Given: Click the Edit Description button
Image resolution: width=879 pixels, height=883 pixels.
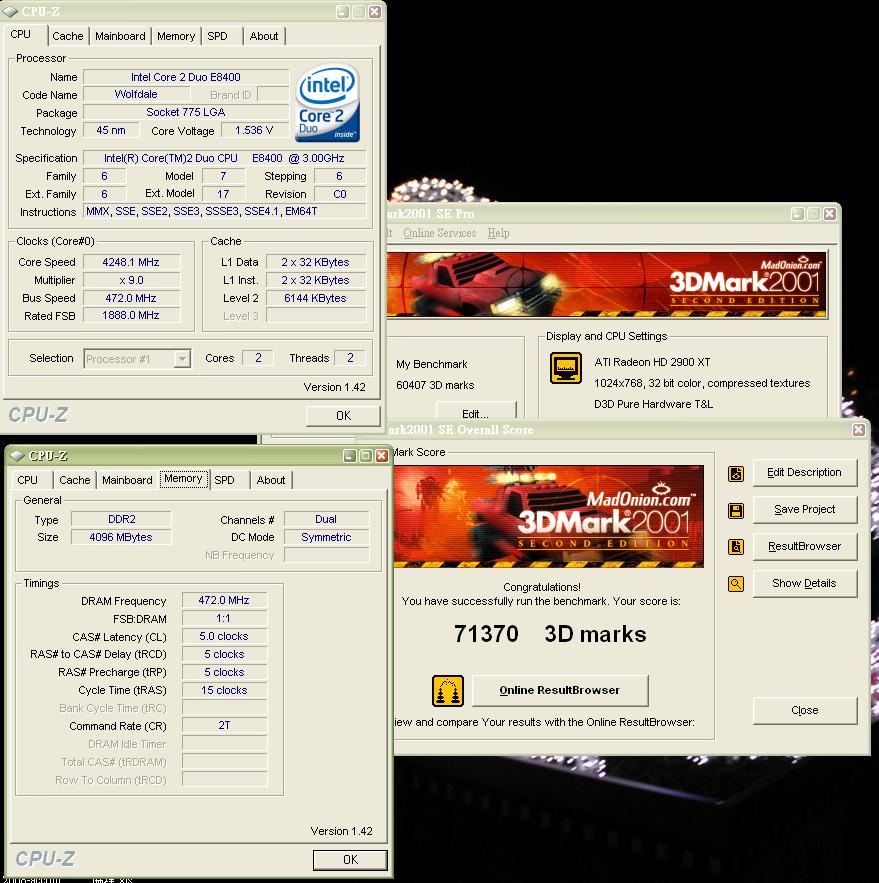Looking at the screenshot, I should (805, 472).
